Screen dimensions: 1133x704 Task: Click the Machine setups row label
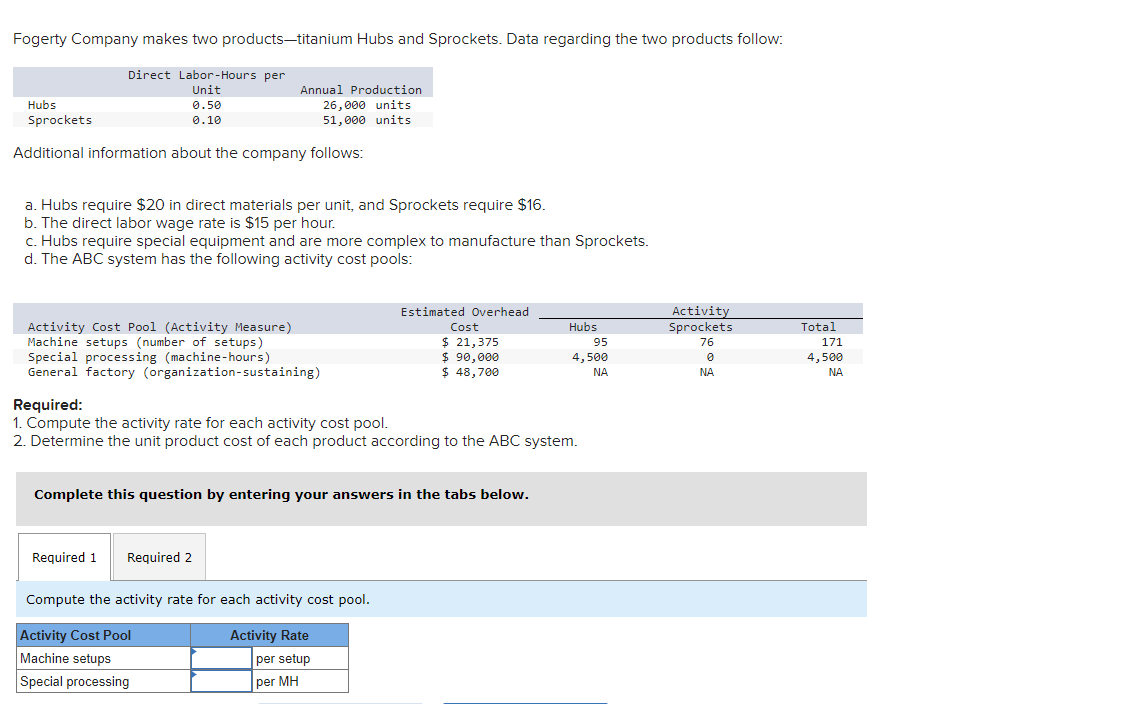click(66, 658)
